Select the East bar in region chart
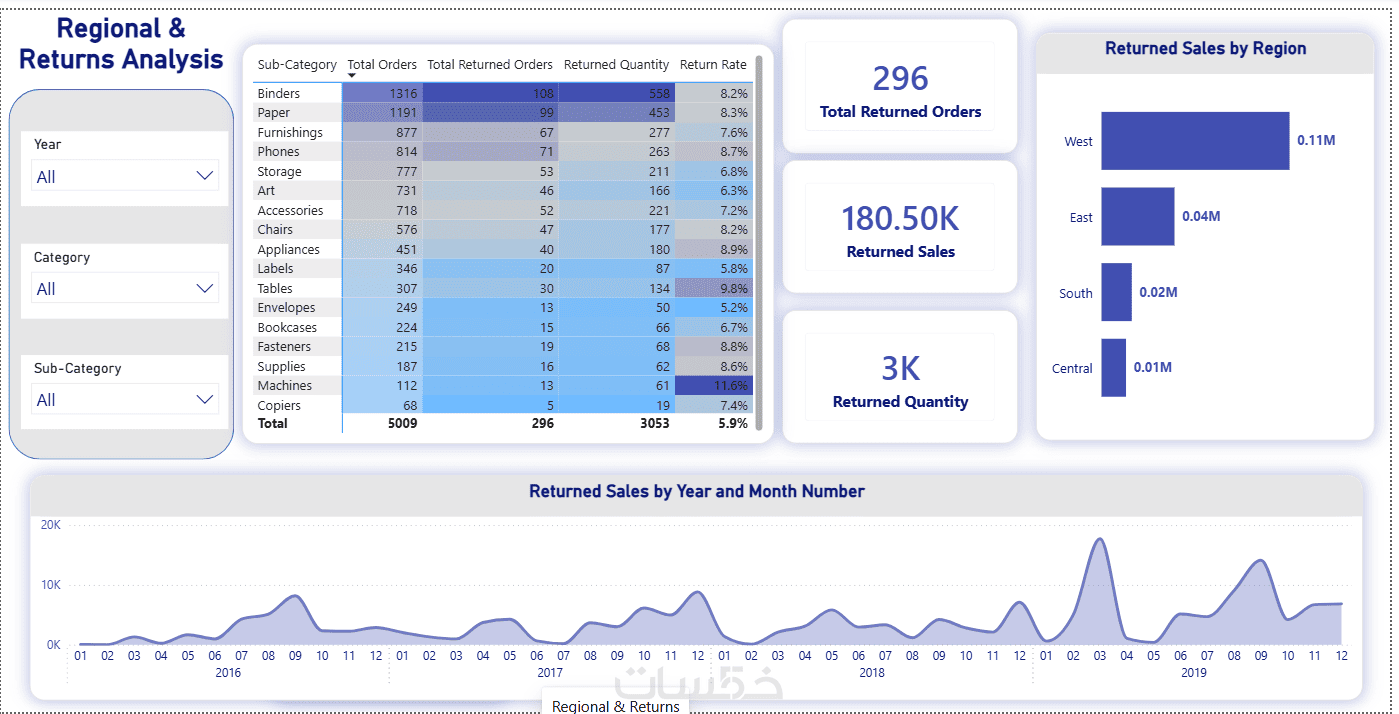The width and height of the screenshot is (1399, 714). pos(1138,216)
